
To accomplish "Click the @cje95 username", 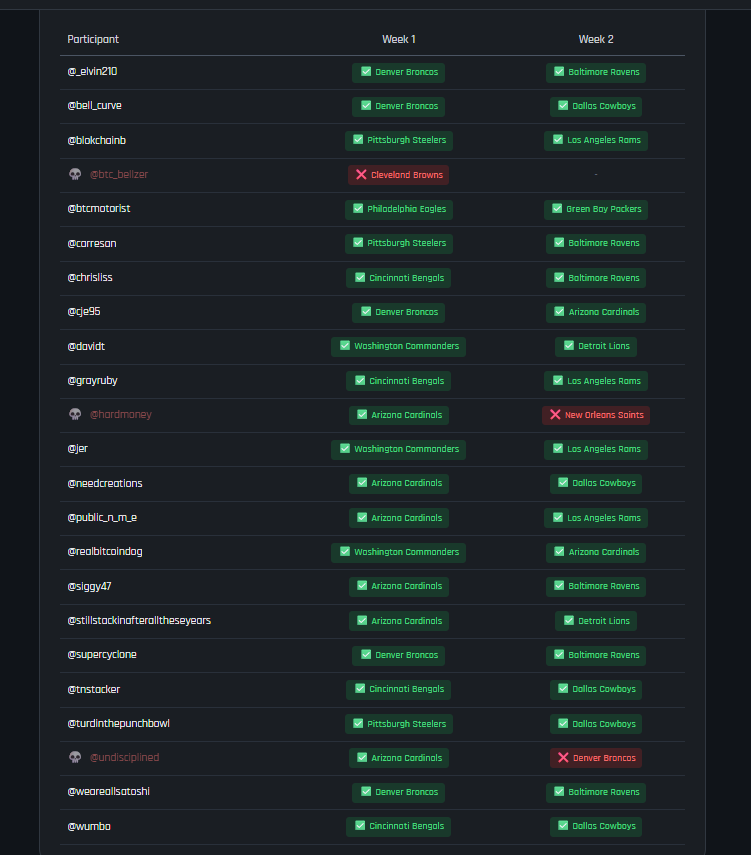I will click(84, 311).
